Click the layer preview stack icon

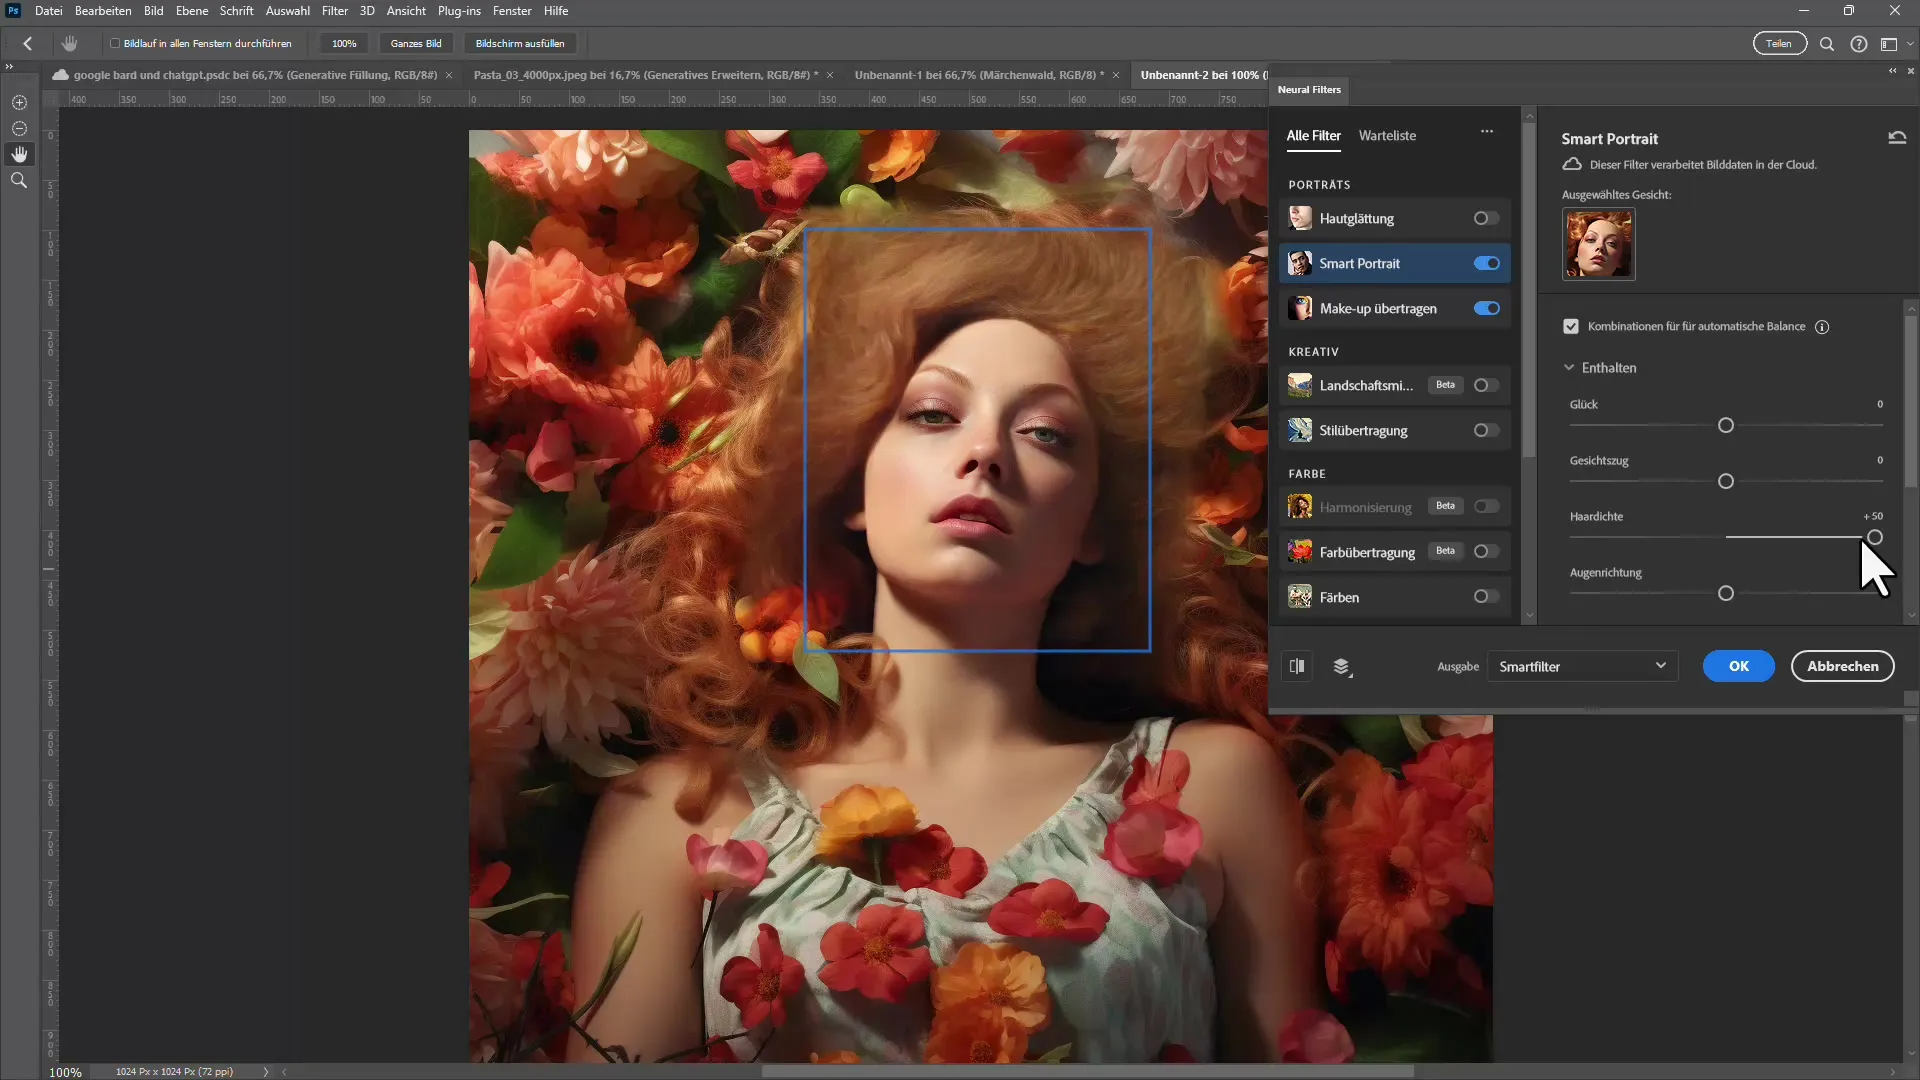pos(1342,667)
